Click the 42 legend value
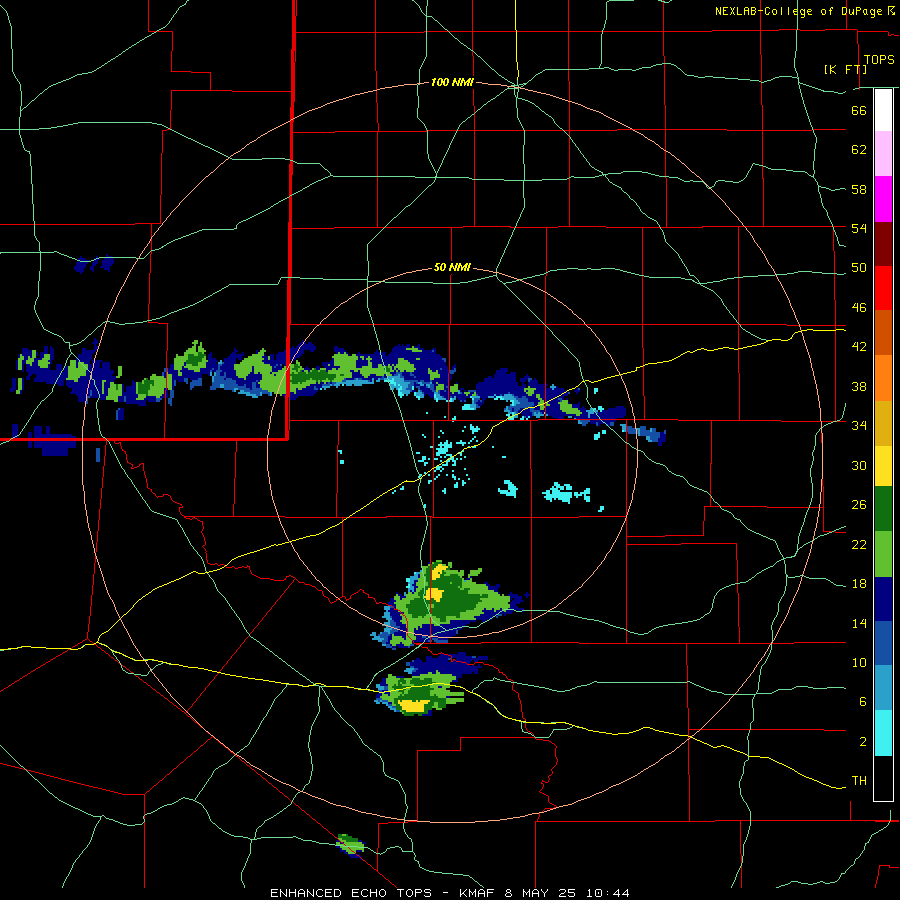Image resolution: width=900 pixels, height=900 pixels. (x=859, y=347)
